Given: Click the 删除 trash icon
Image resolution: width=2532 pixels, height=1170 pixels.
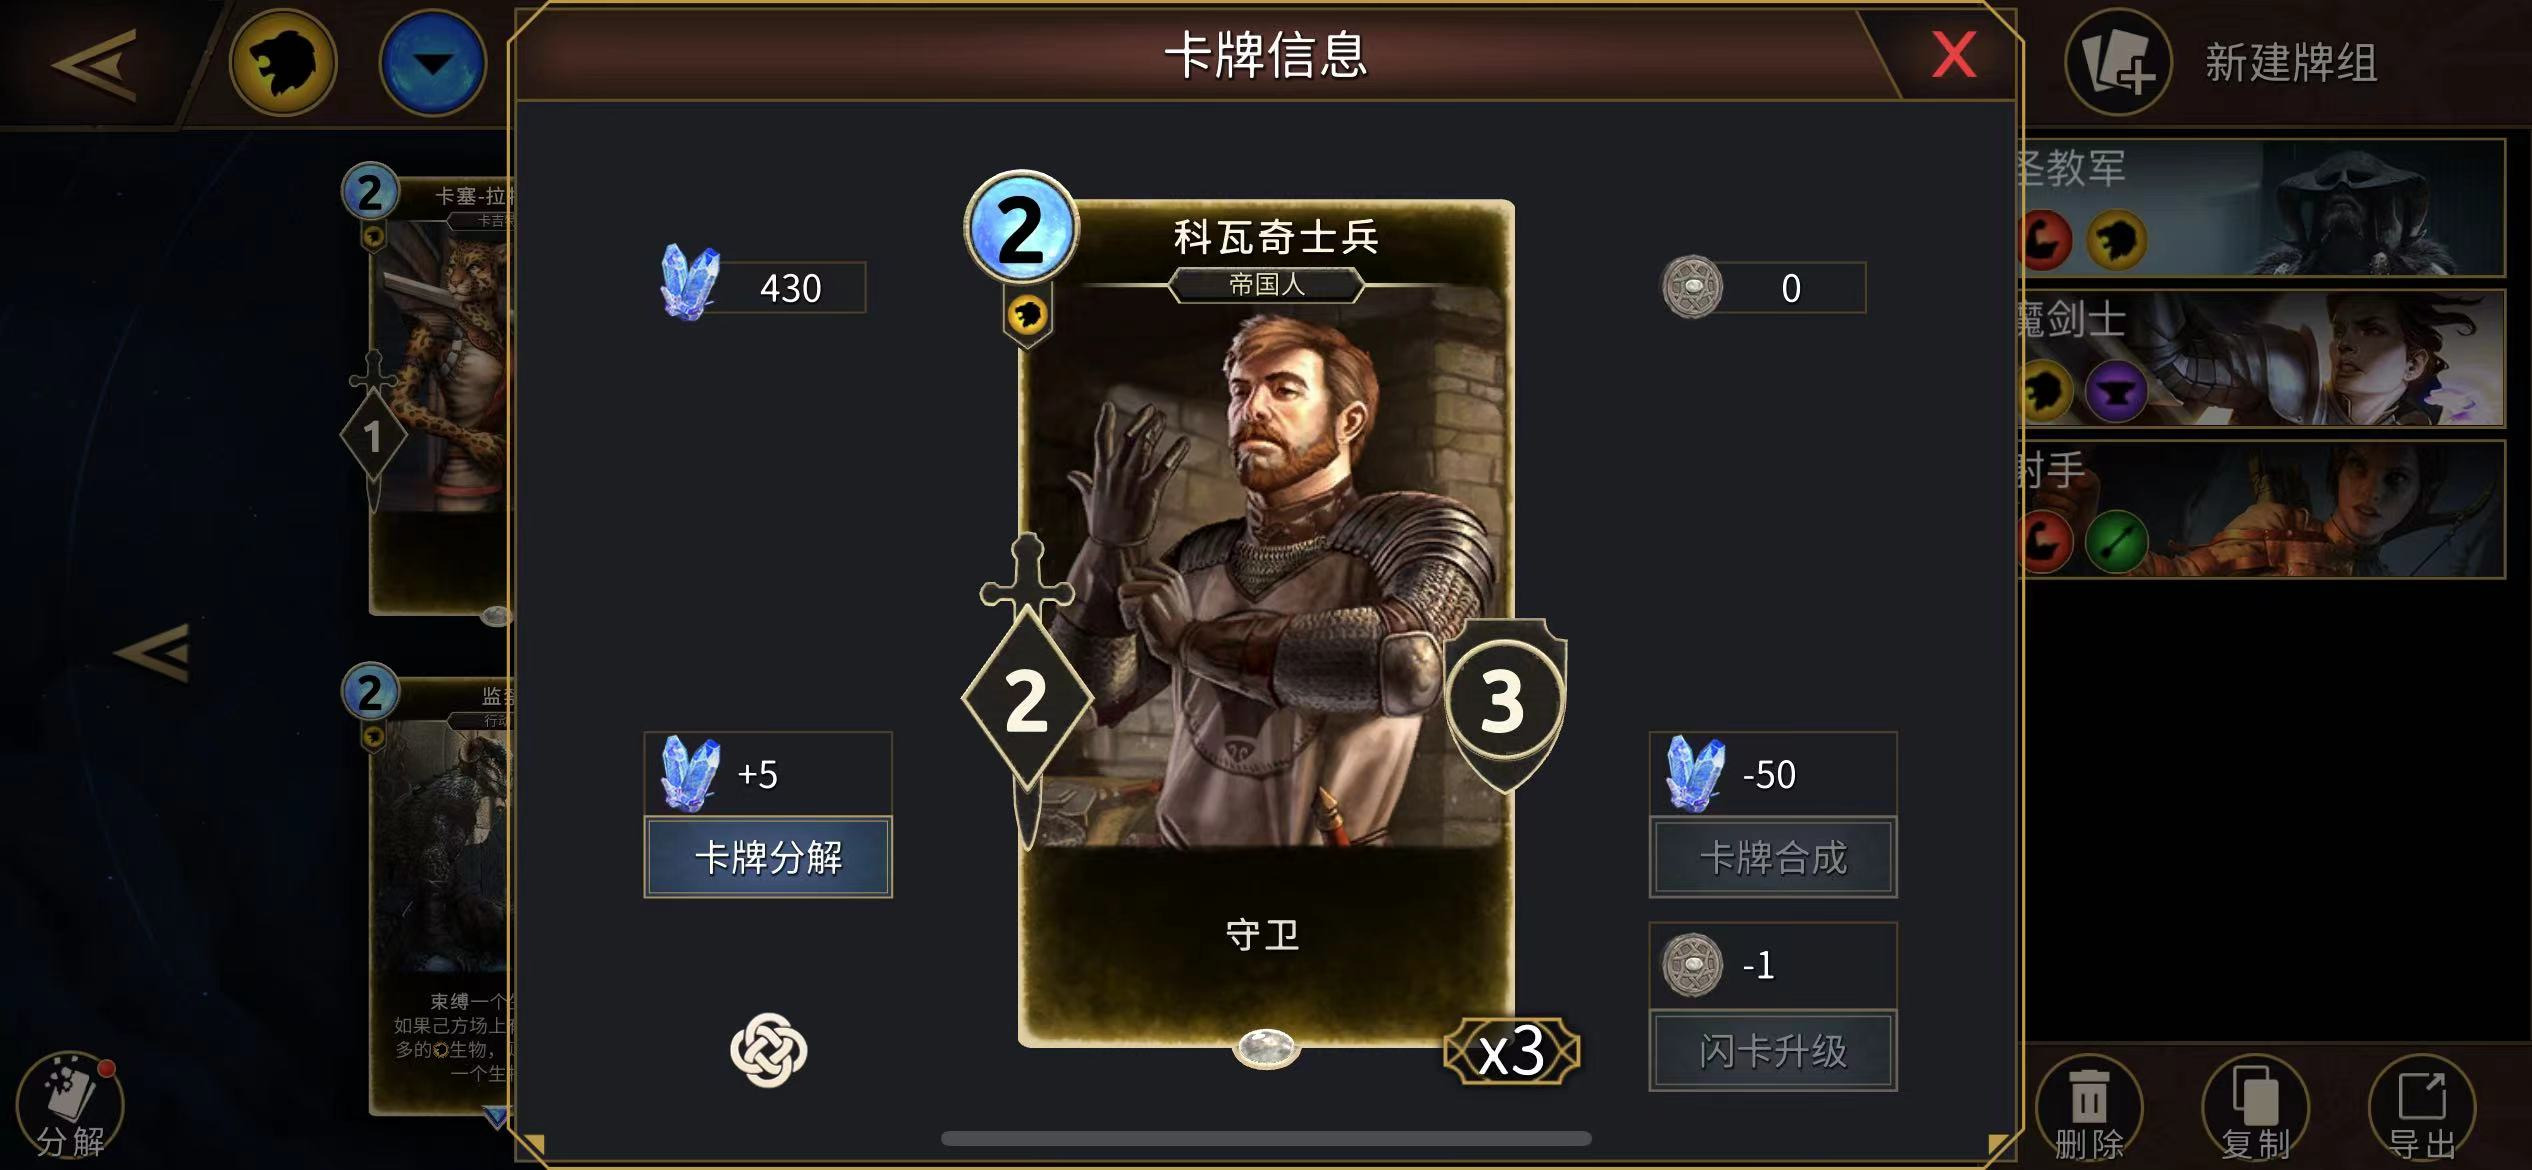Looking at the screenshot, I should [2089, 1106].
